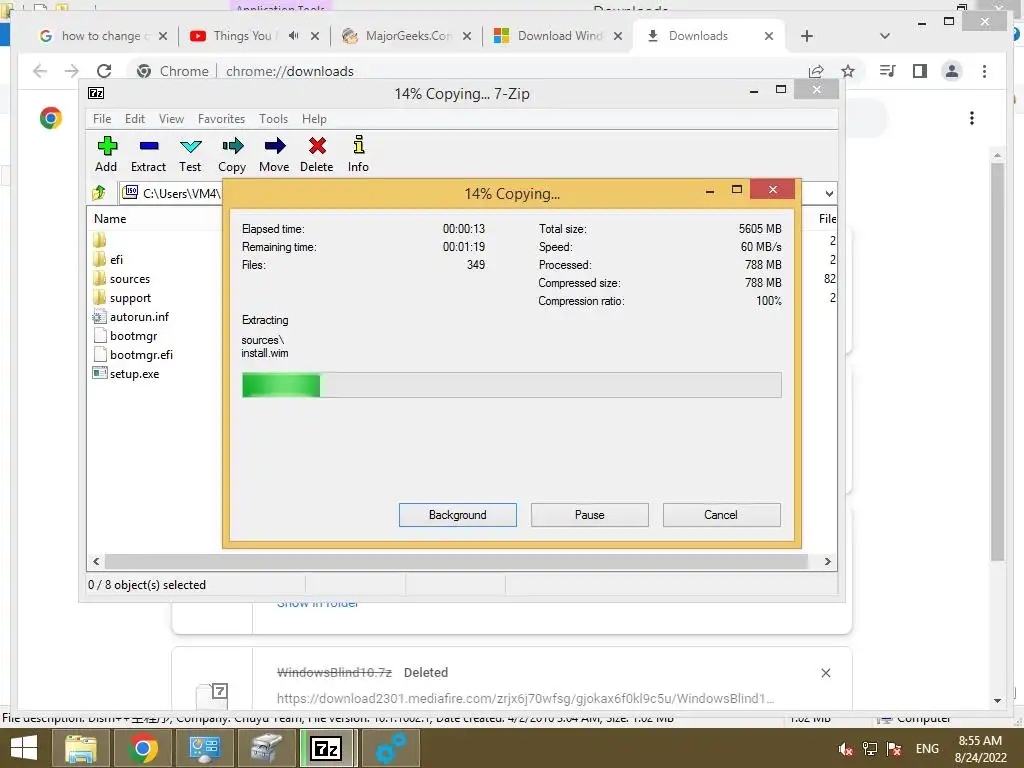Open the efi folder
Viewport: 1024px width, 768px height.
pos(116,260)
